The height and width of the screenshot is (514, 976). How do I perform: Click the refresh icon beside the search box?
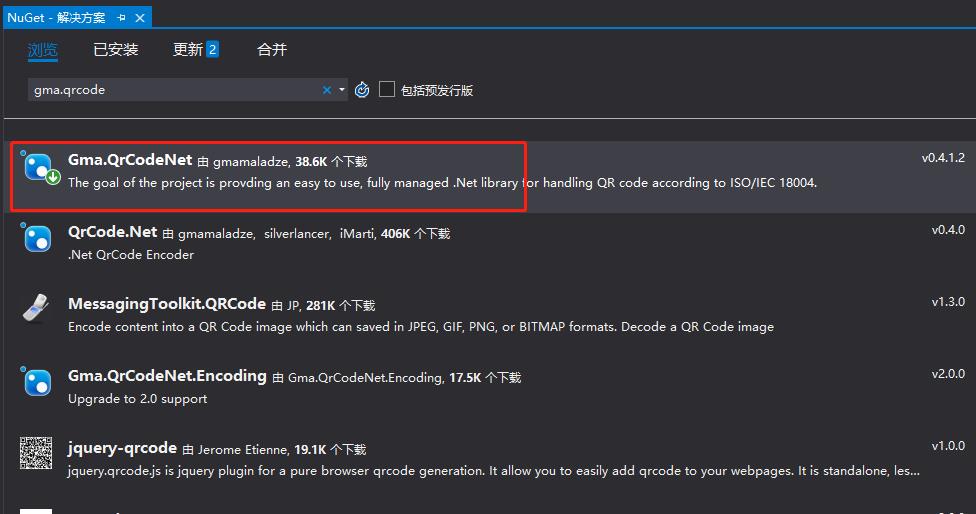(x=362, y=90)
